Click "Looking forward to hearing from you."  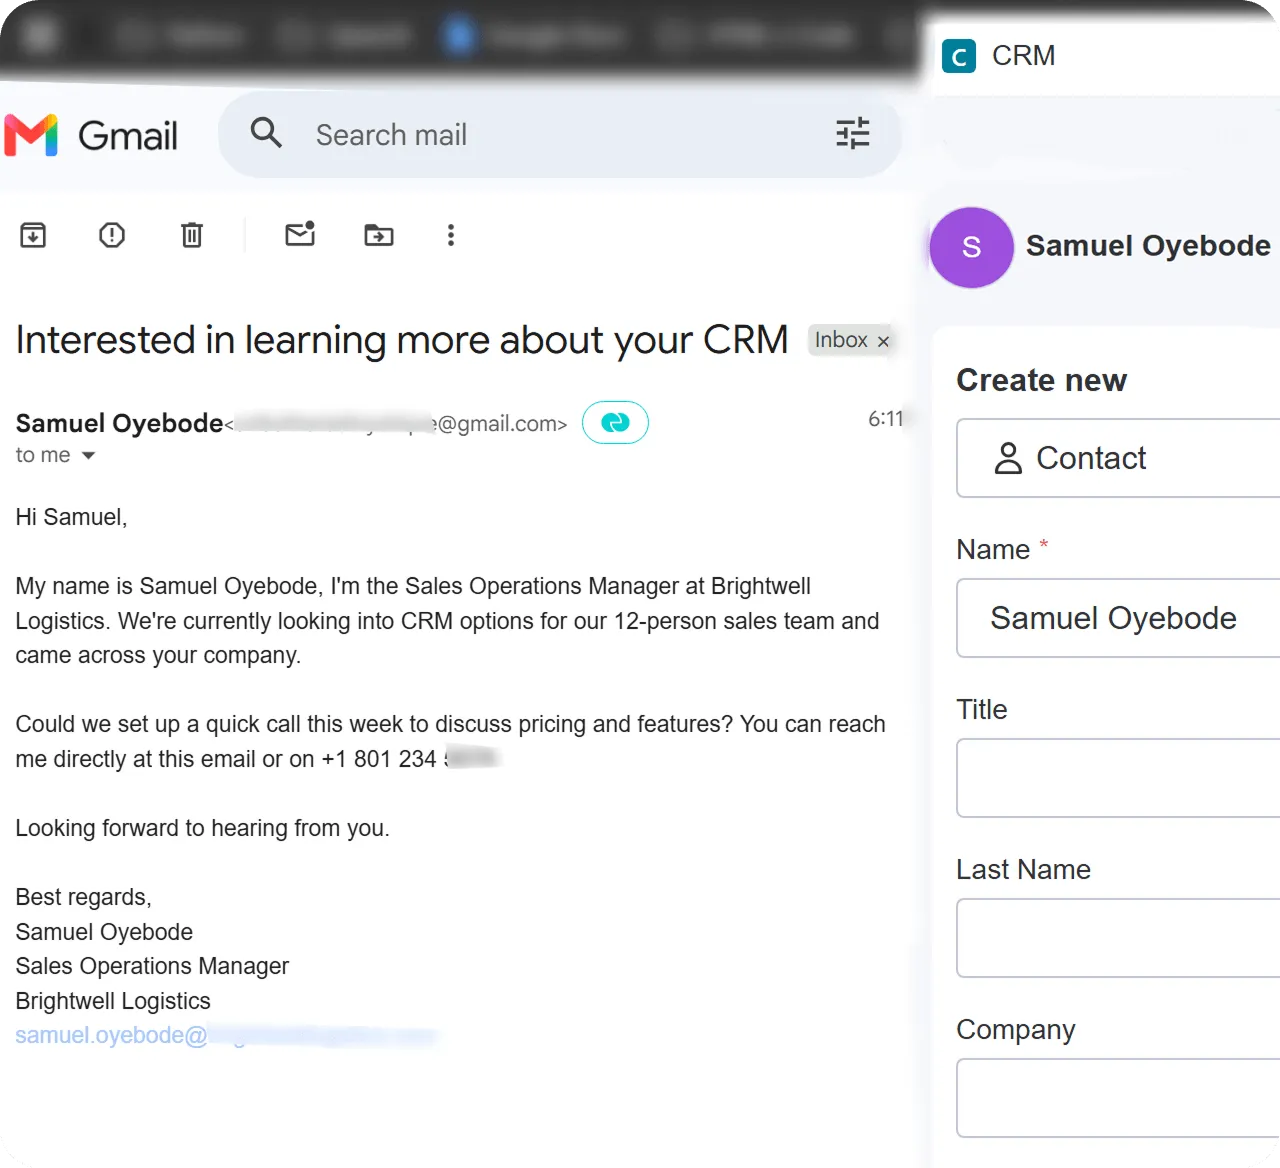(x=203, y=828)
